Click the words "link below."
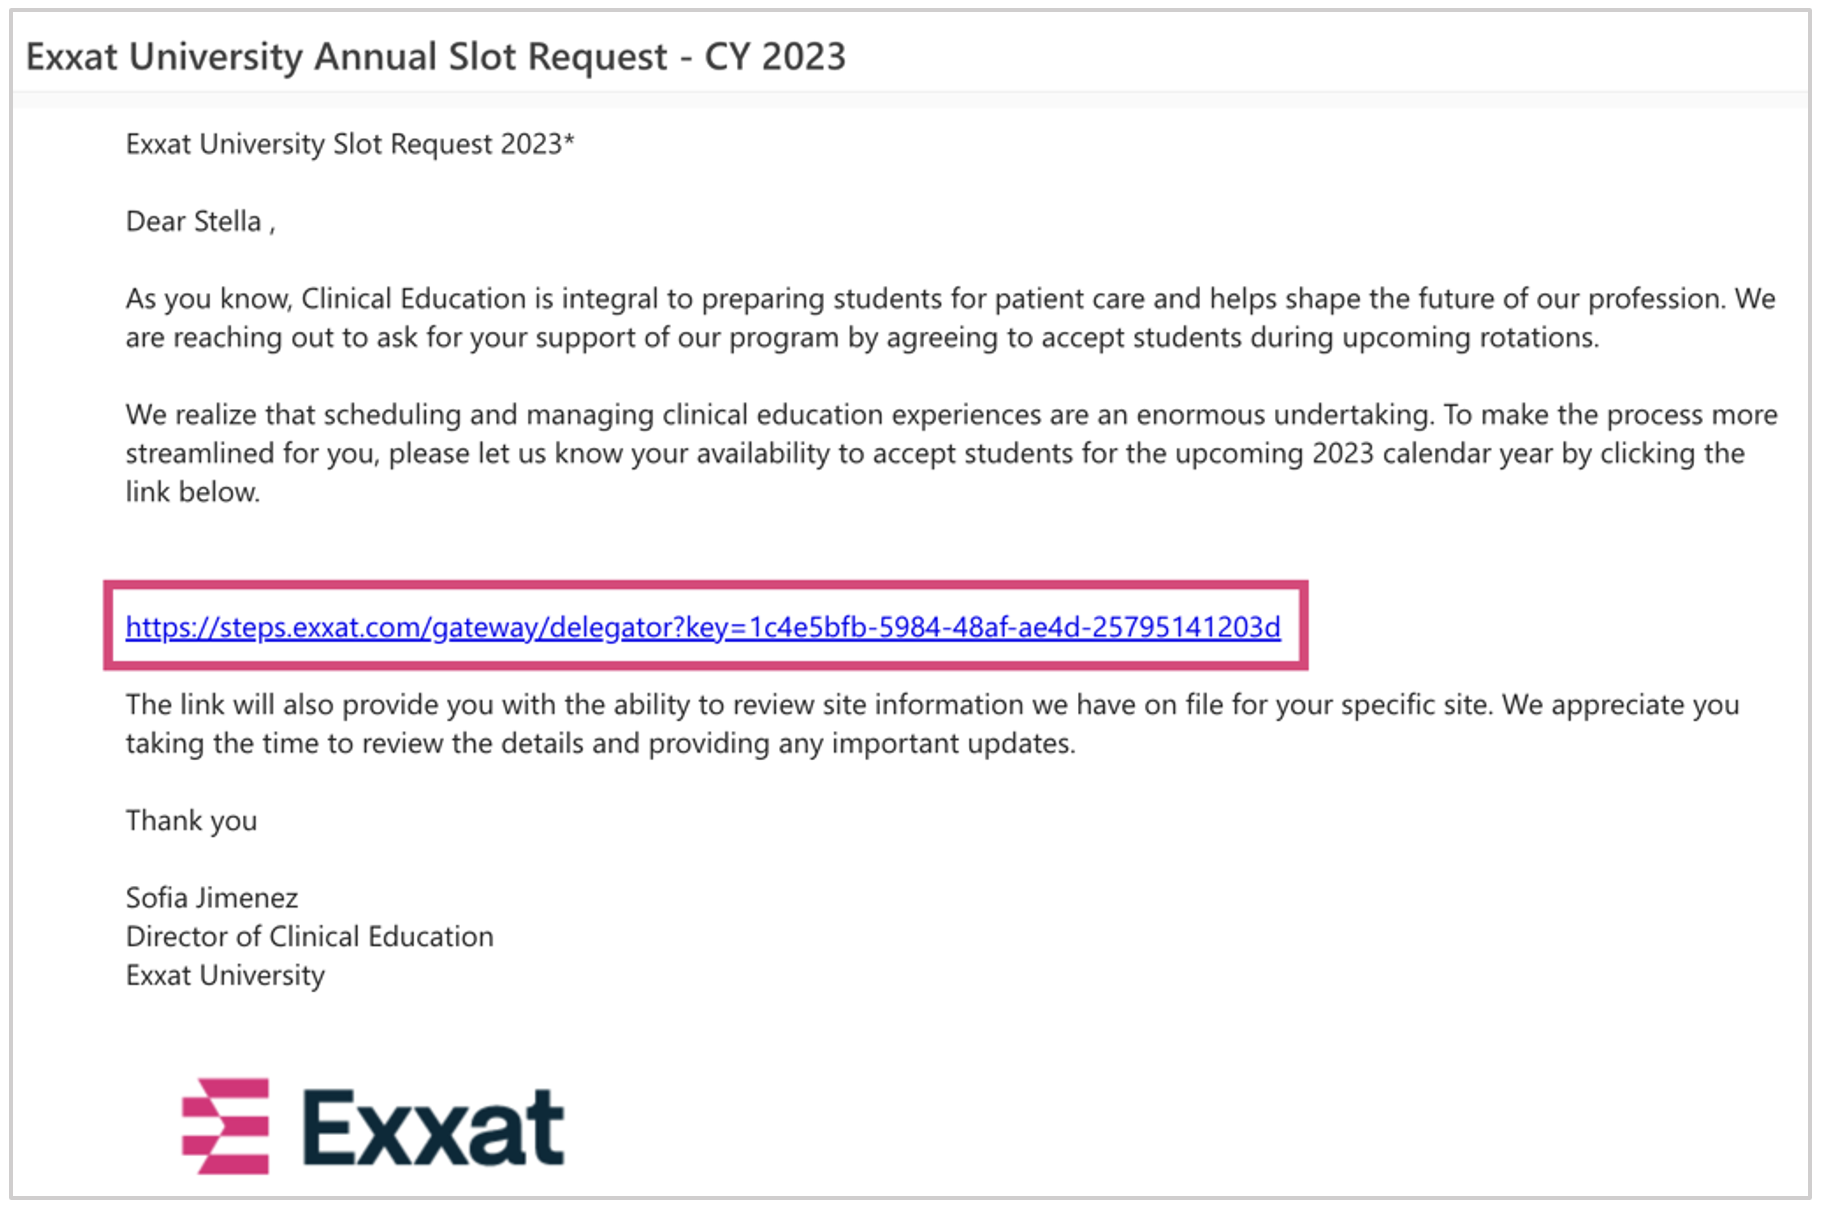The height and width of the screenshot is (1208, 1822). point(192,492)
